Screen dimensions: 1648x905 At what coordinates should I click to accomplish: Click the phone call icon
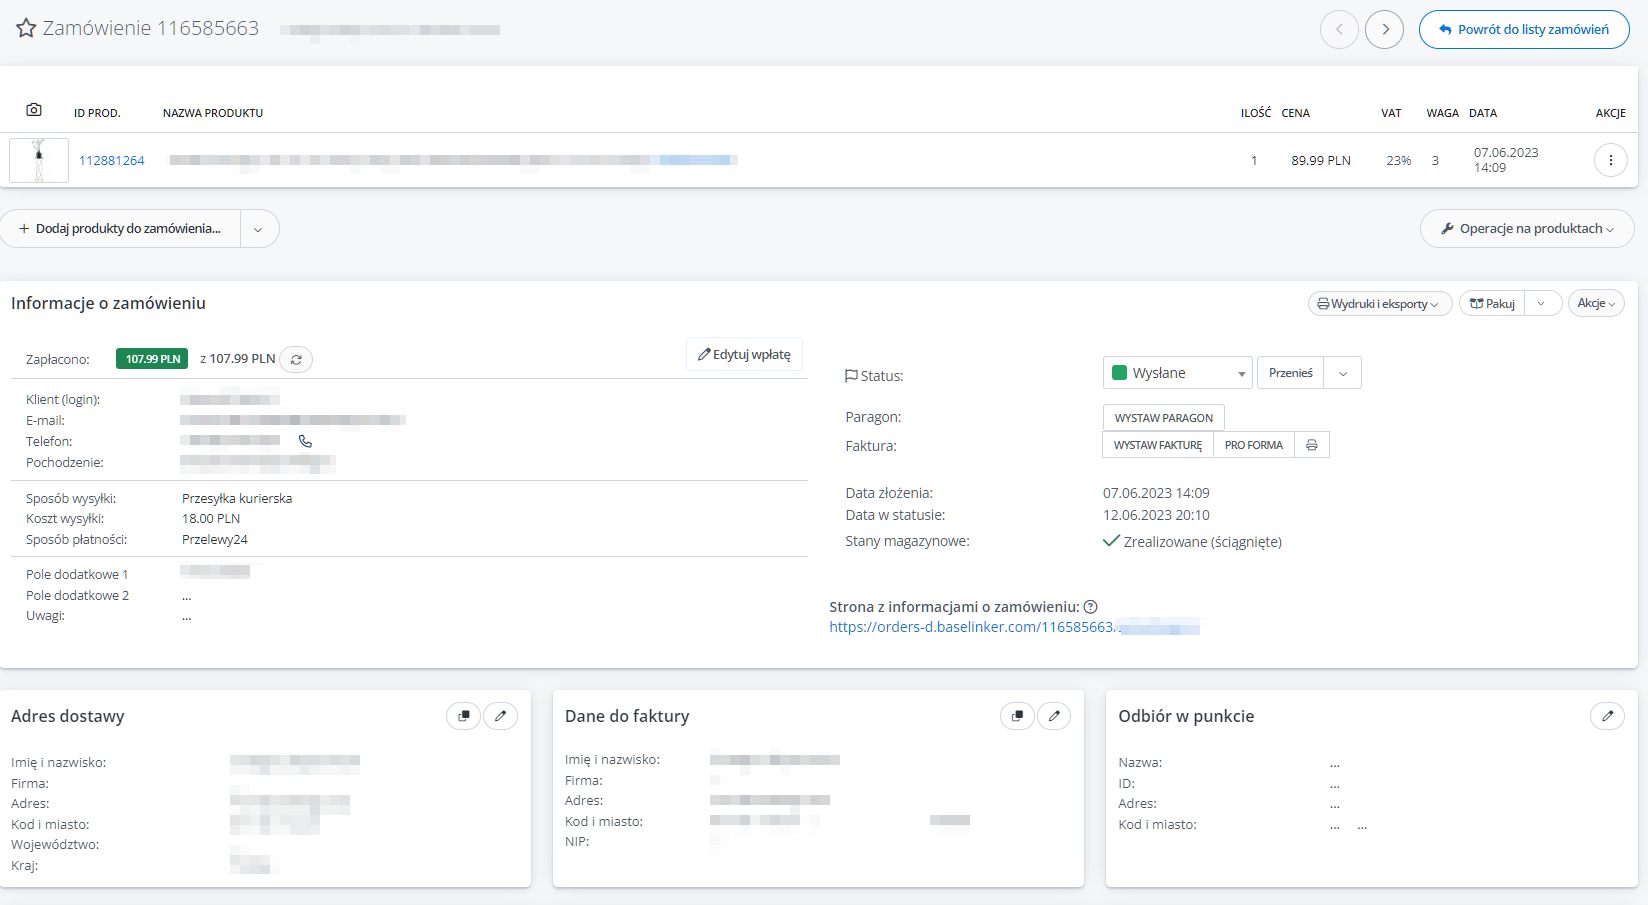point(305,441)
